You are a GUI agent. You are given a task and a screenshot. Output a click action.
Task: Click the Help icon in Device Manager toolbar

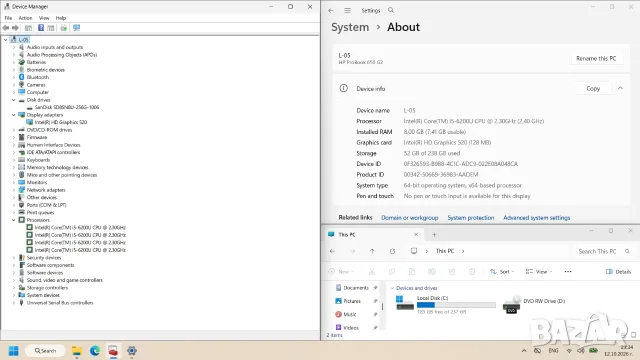tap(41, 28)
